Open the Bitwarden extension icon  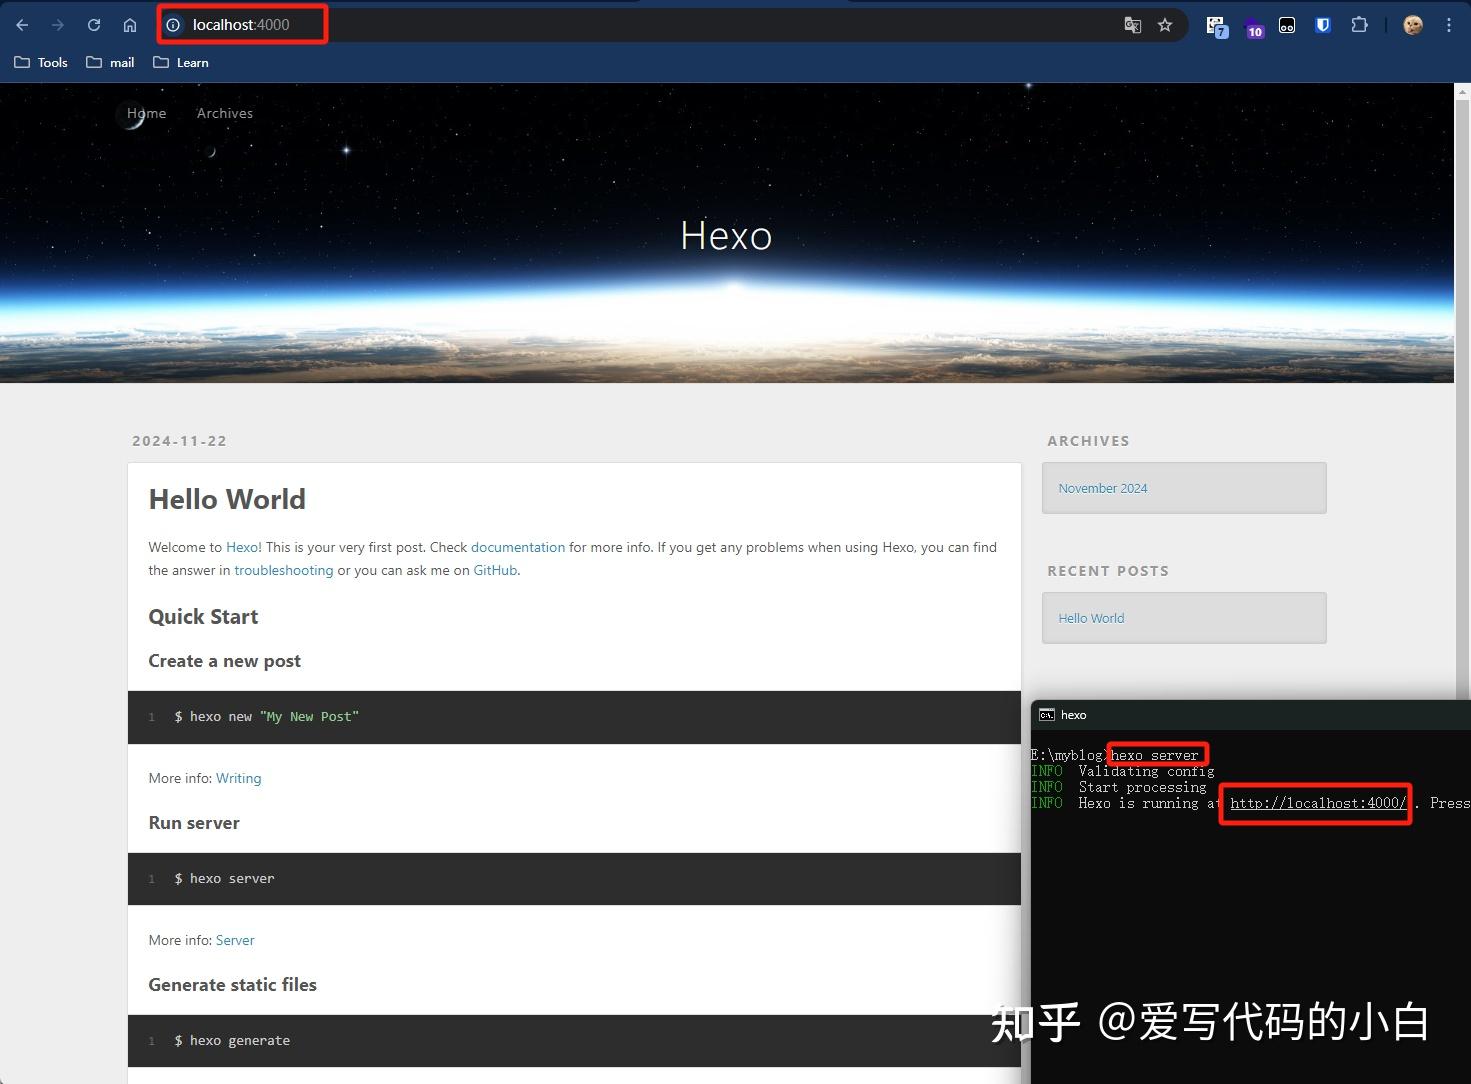(1322, 24)
